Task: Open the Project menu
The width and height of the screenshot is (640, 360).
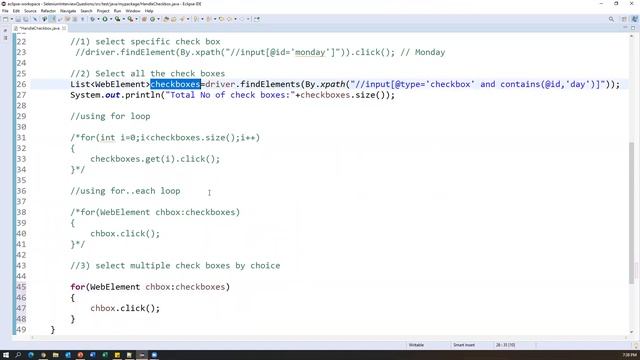Action: tap(103, 11)
